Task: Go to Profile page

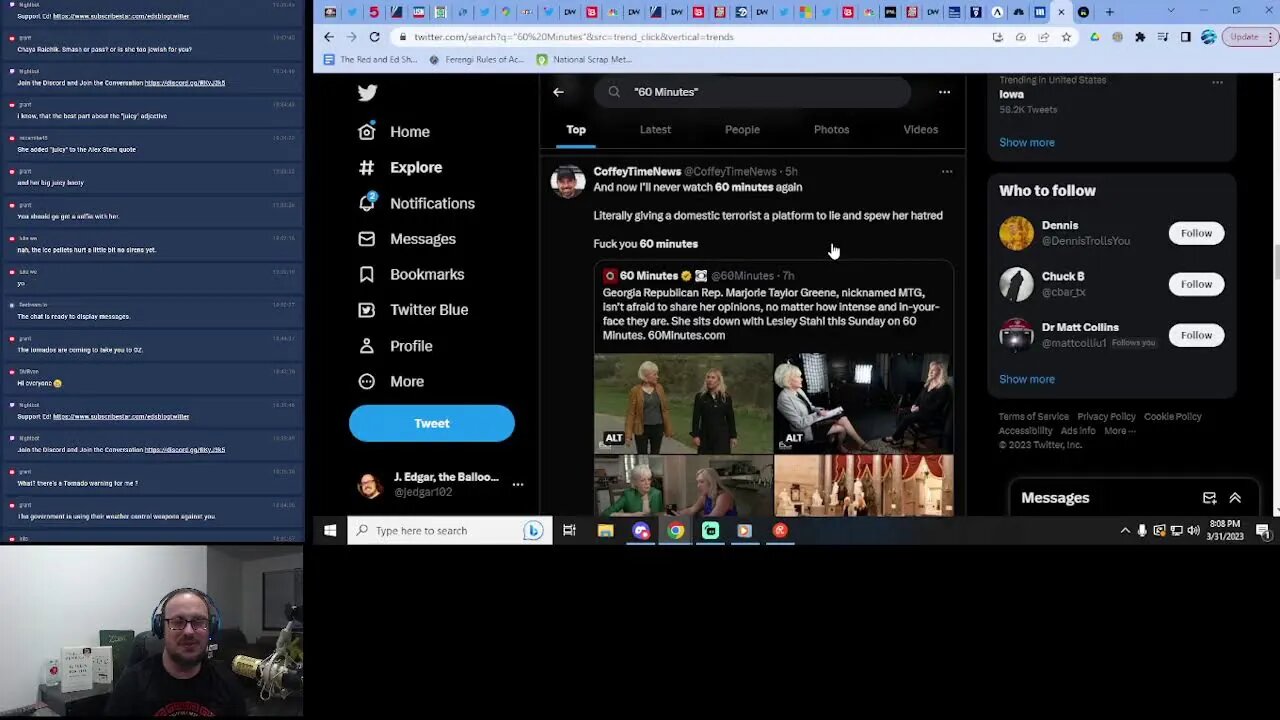Action: pos(395,346)
